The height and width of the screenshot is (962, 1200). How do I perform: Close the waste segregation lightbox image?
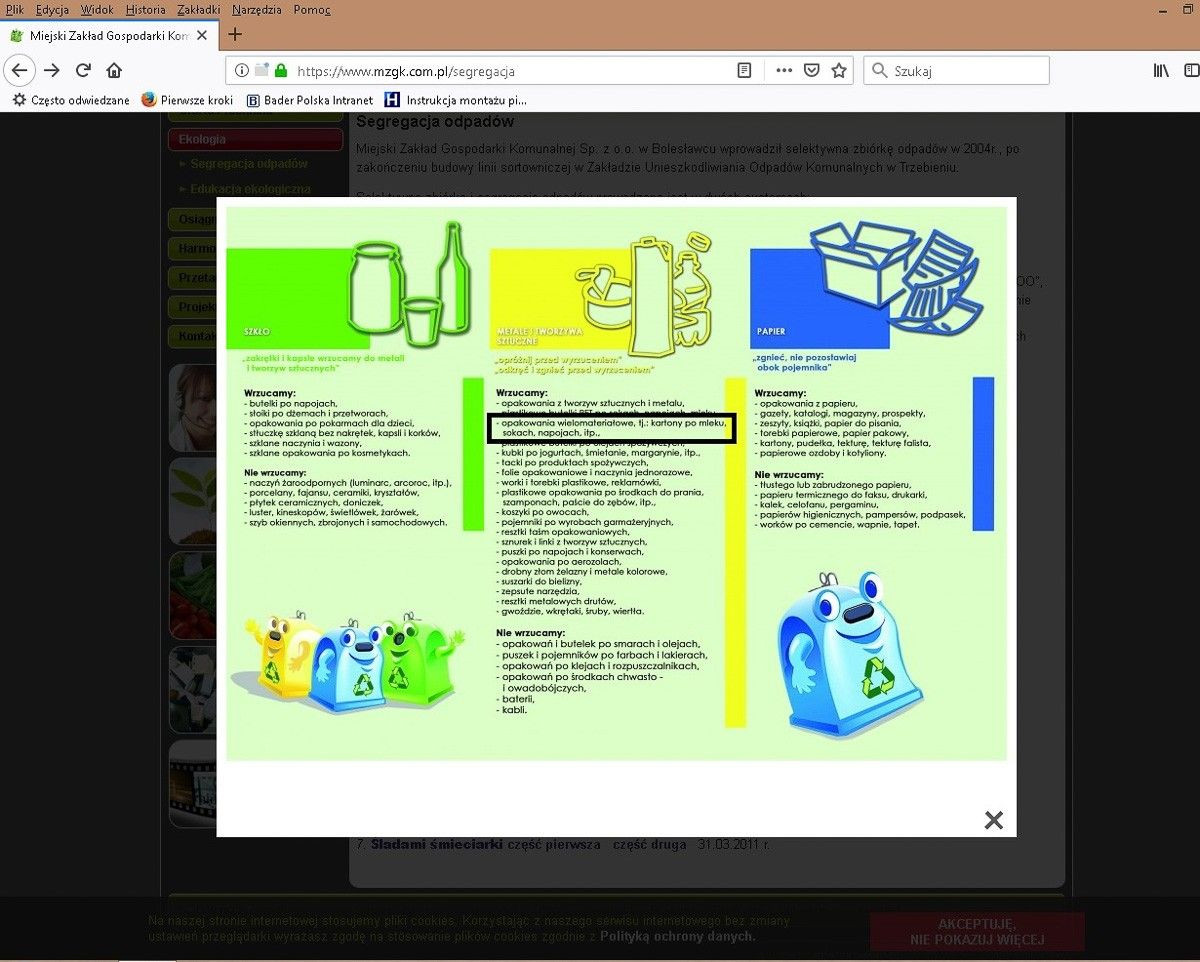click(x=993, y=820)
